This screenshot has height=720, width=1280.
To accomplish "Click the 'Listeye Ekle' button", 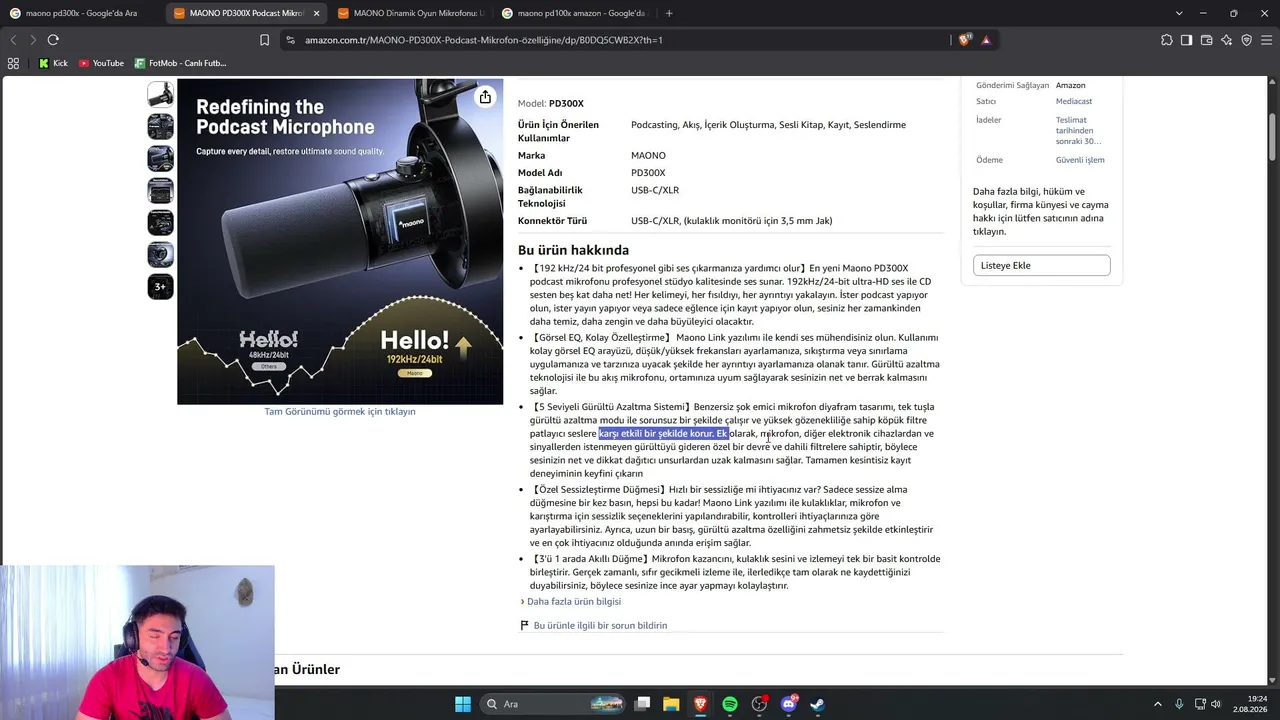I will click(x=1041, y=265).
